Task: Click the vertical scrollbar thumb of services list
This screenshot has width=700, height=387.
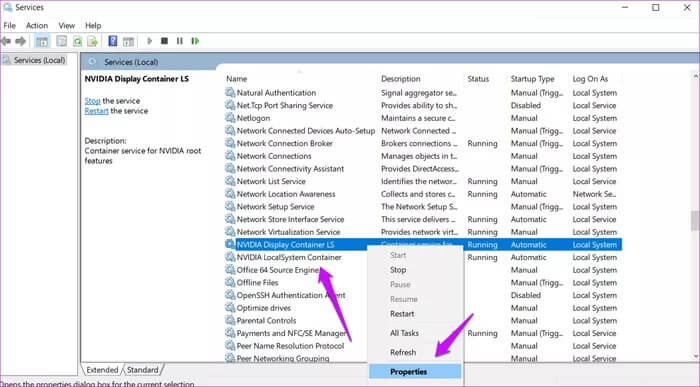Action: click(x=695, y=221)
